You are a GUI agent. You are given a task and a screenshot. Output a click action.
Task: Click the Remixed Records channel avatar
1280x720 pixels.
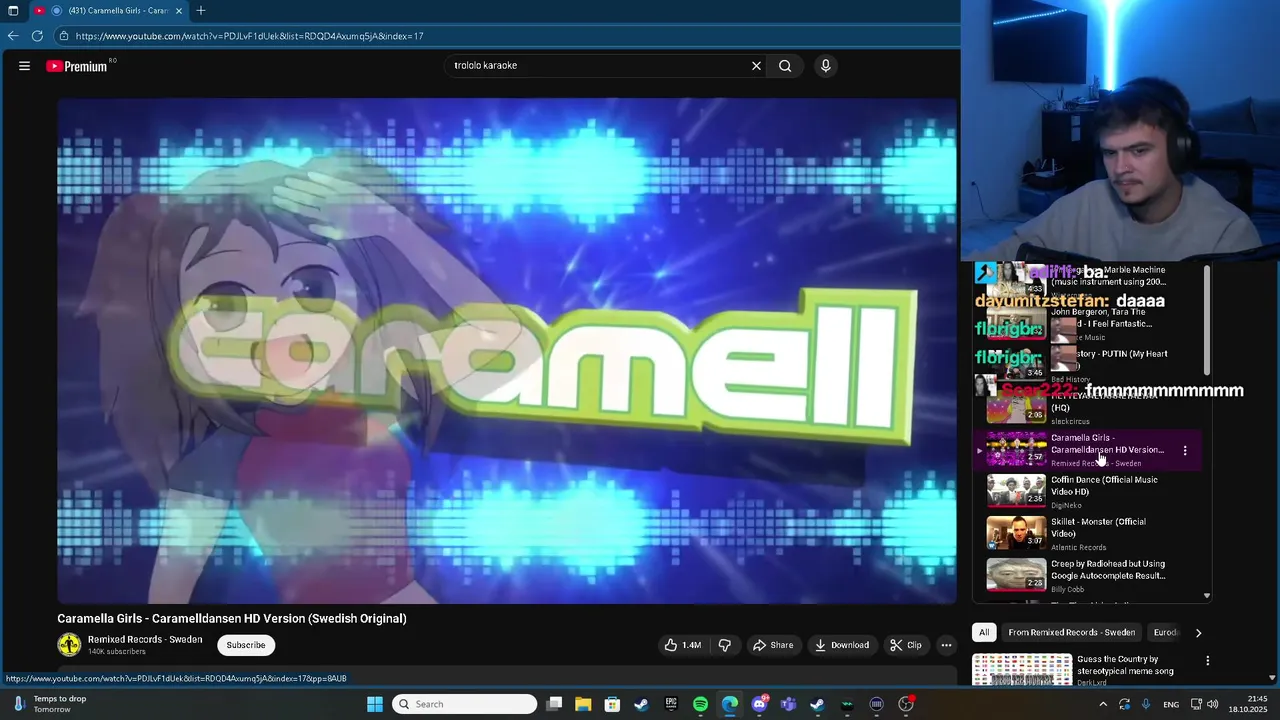point(69,645)
